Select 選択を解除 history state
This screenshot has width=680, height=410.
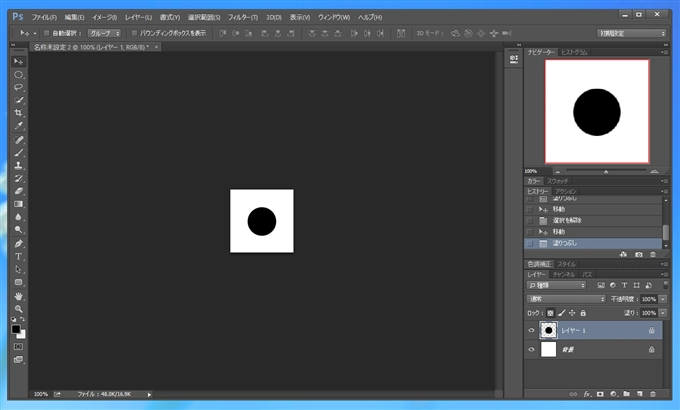[593, 220]
